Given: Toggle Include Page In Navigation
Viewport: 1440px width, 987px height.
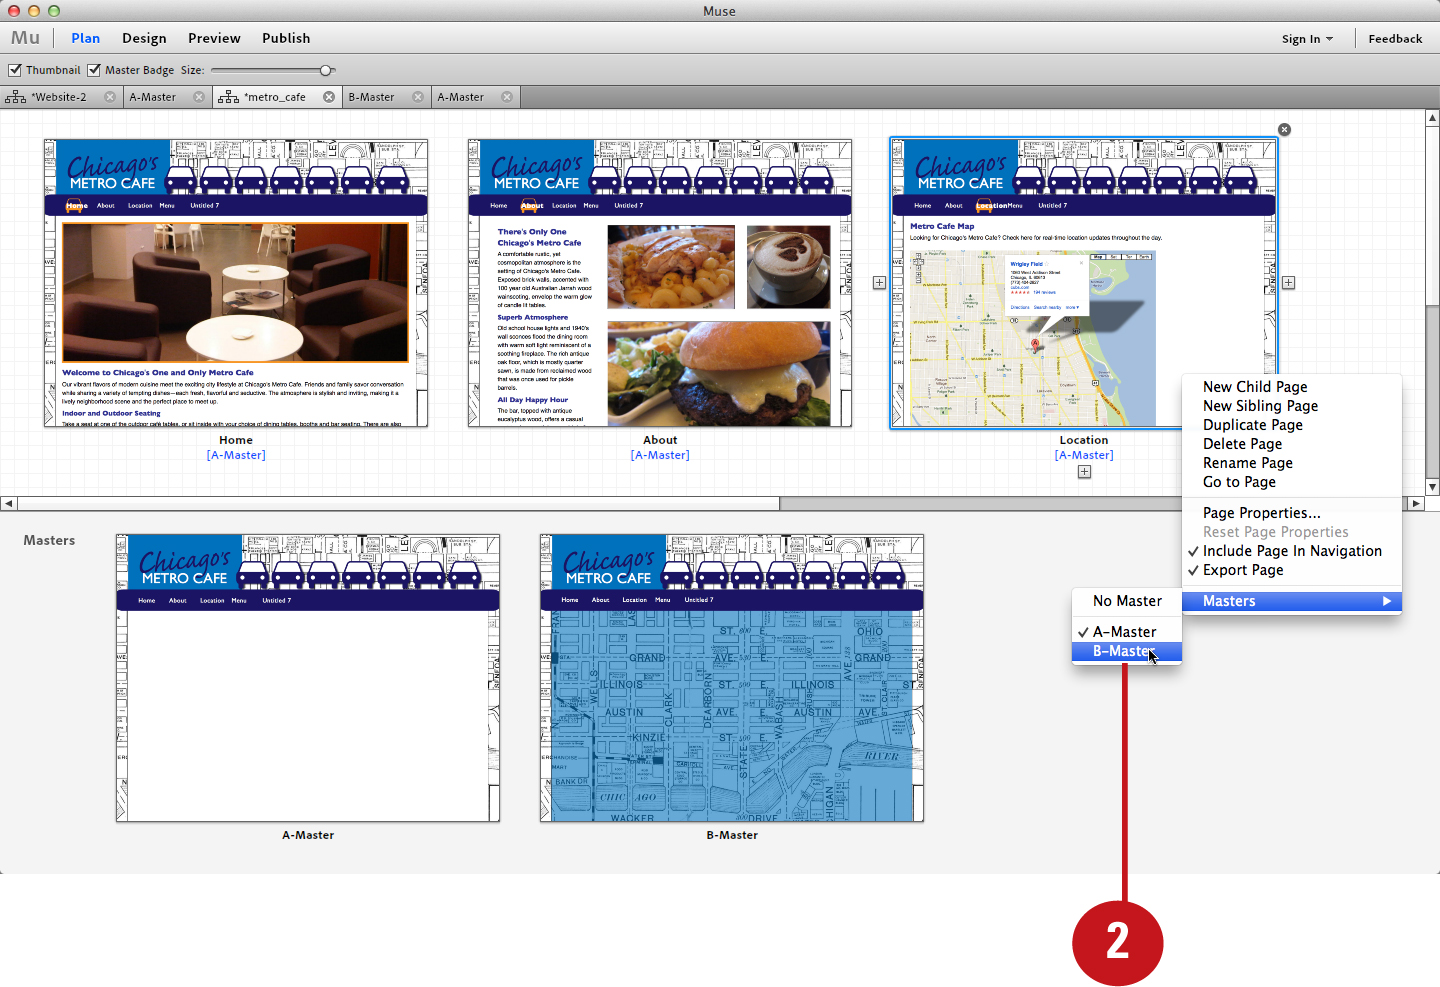Looking at the screenshot, I should [1292, 551].
